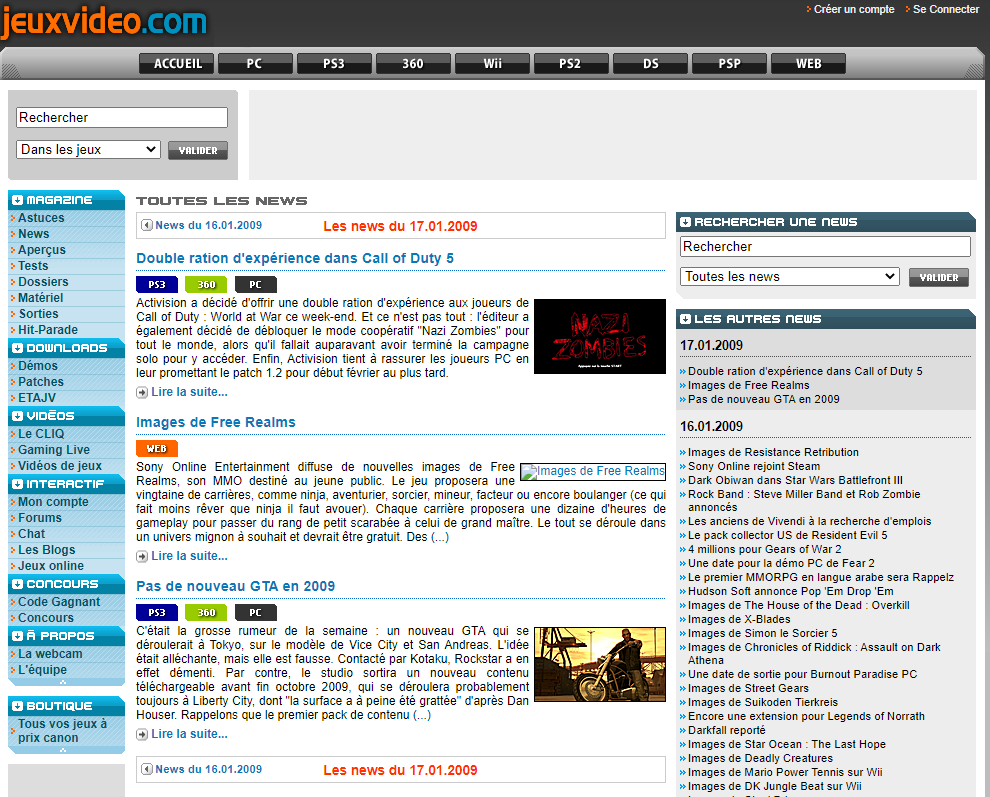The image size is (990, 797).
Task: Click the plus icon on the À propos sidebar header
Action: click(18, 636)
